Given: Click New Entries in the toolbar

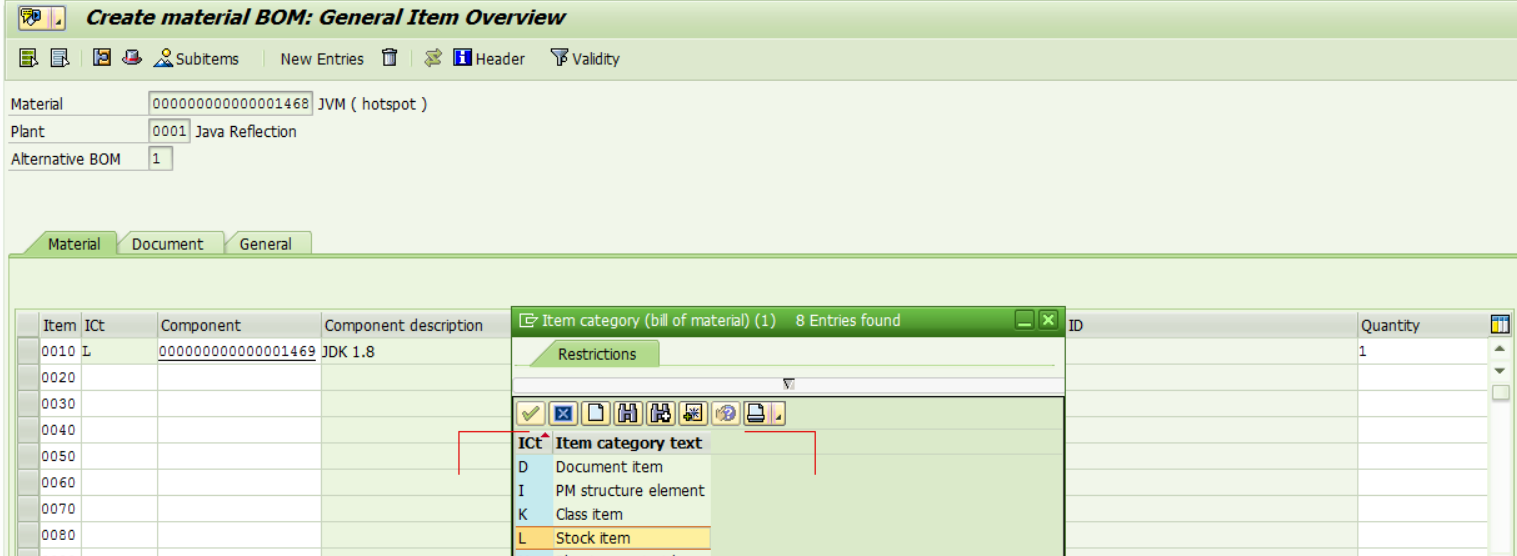Looking at the screenshot, I should point(322,59).
